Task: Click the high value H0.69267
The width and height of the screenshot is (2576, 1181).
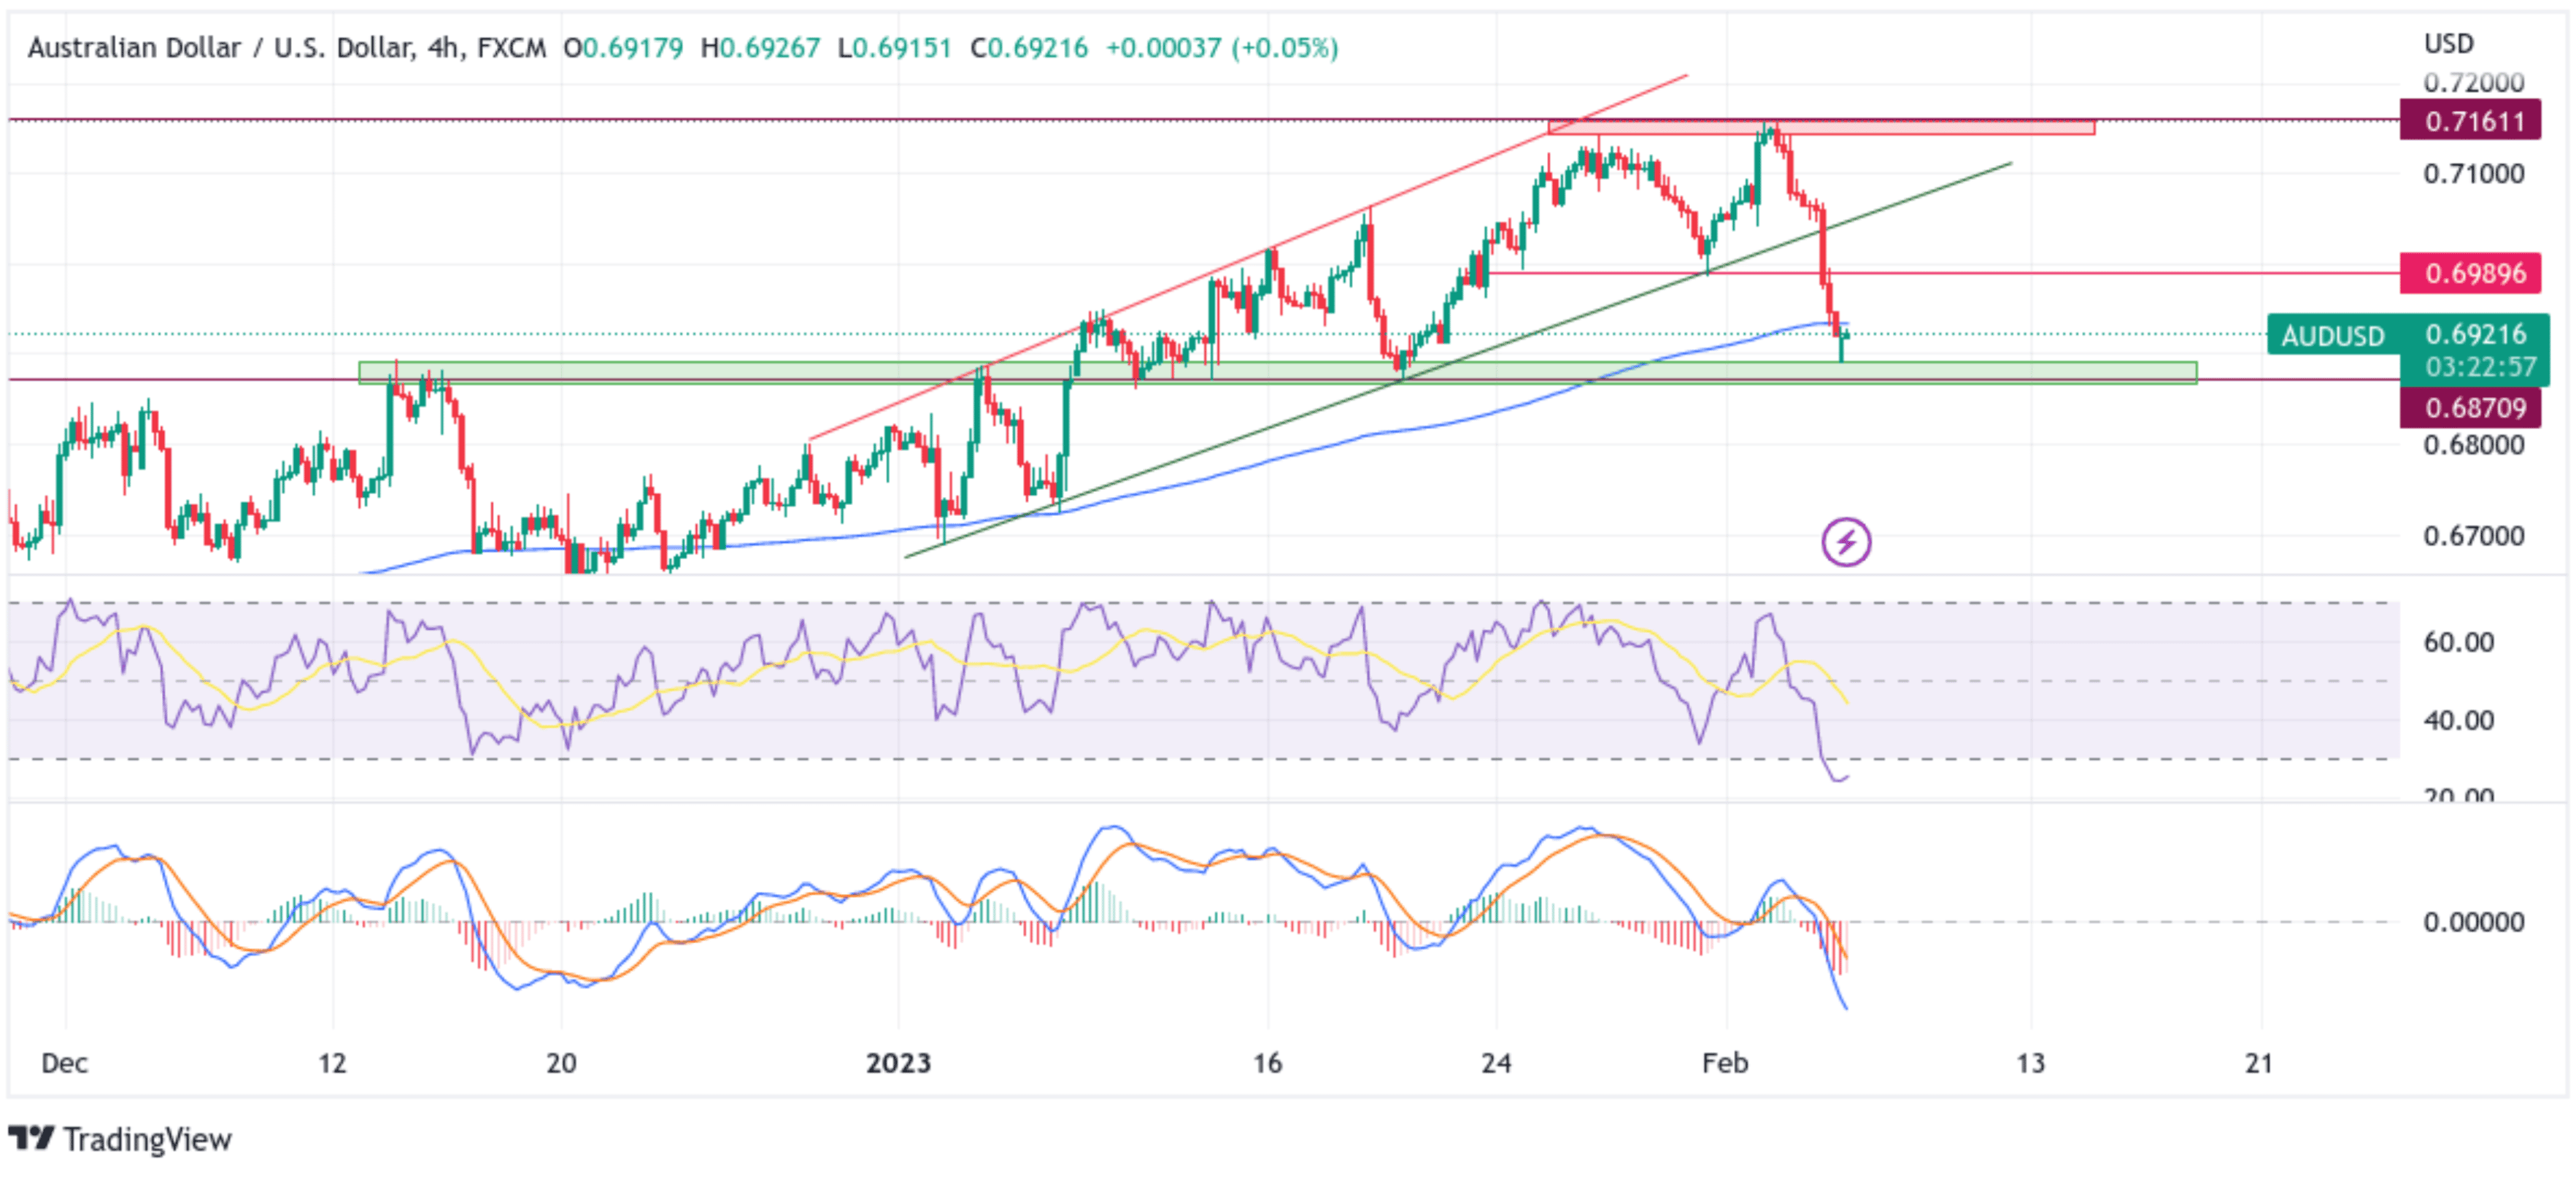Action: [x=760, y=47]
